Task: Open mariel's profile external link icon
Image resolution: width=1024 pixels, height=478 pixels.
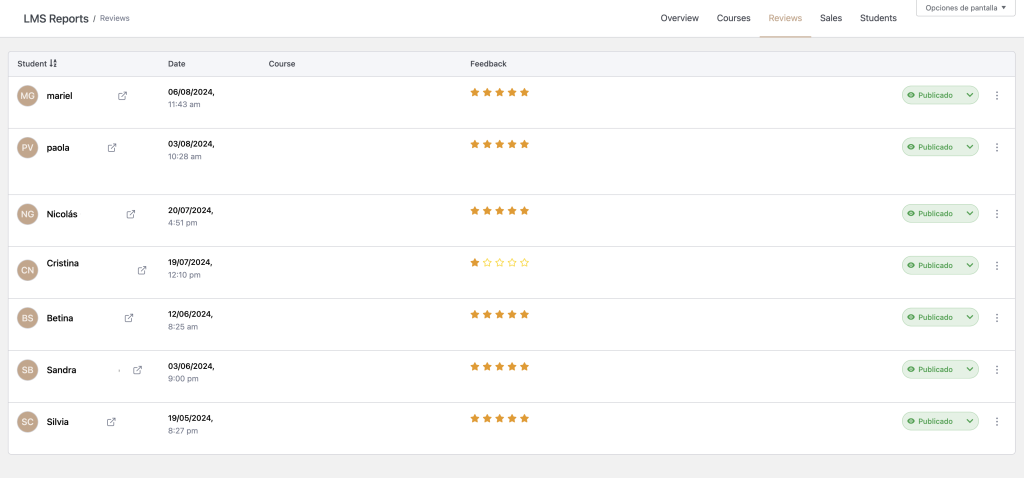Action: 122,96
